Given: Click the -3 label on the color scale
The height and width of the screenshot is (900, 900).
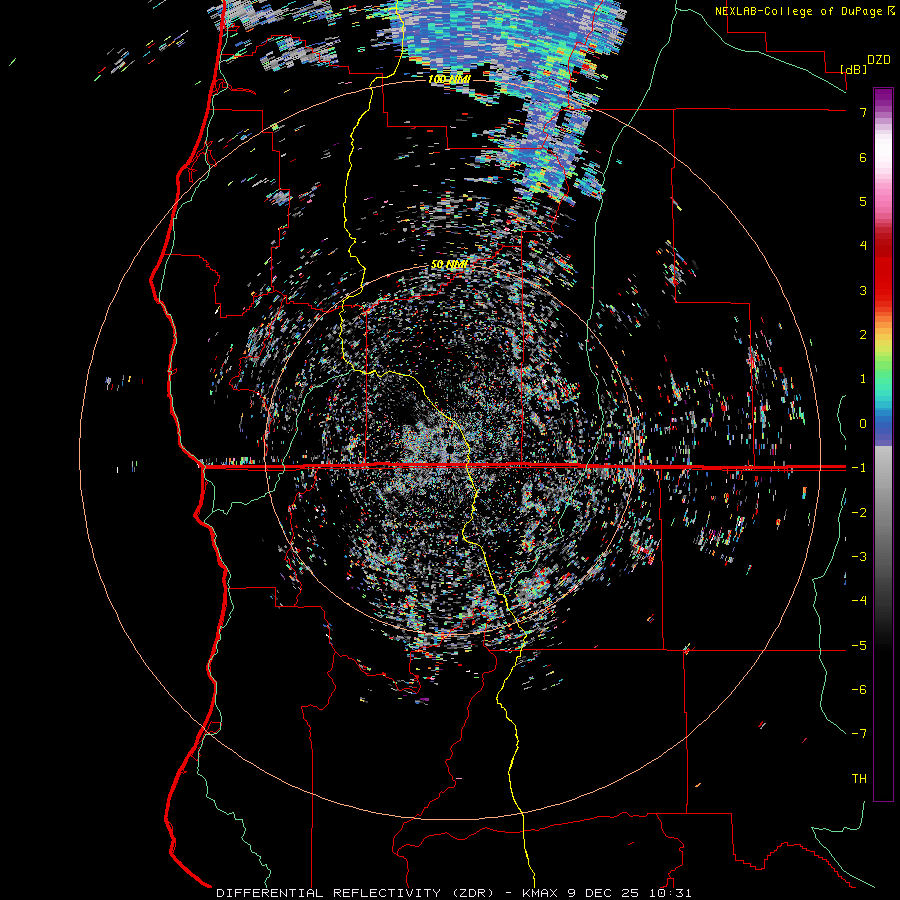Looking at the screenshot, I should [x=859, y=557].
